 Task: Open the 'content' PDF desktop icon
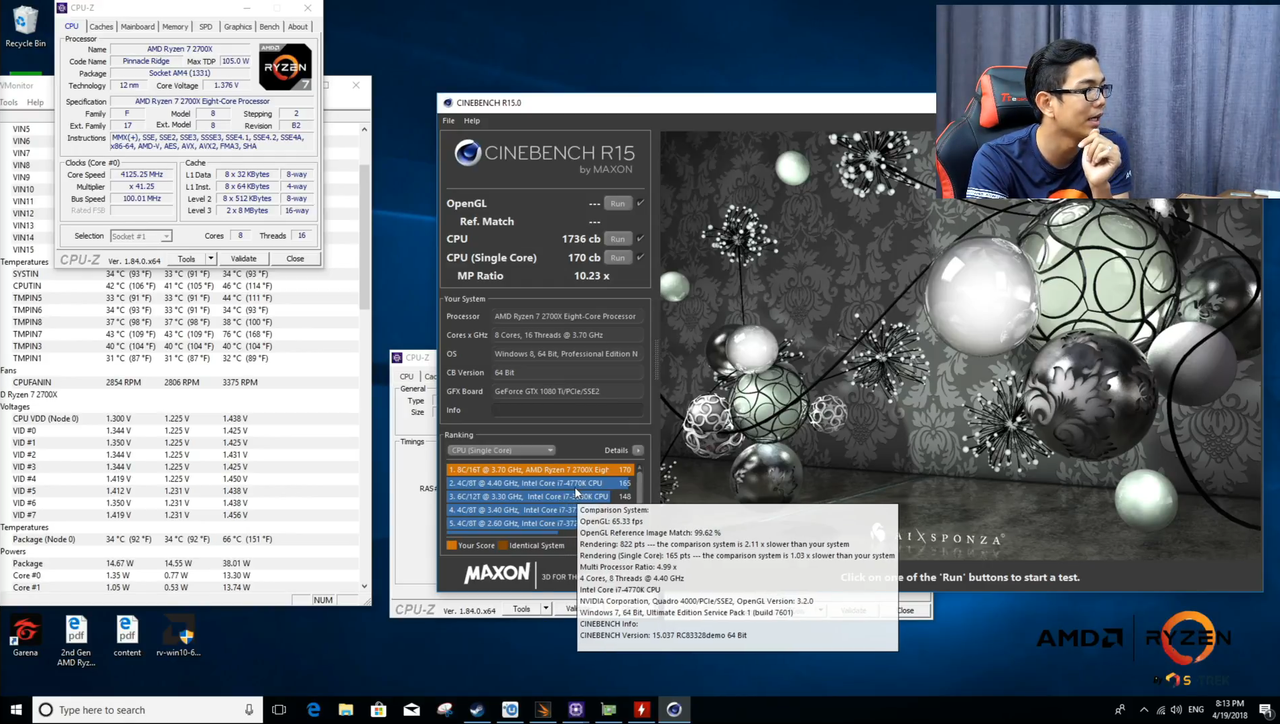pyautogui.click(x=127, y=636)
